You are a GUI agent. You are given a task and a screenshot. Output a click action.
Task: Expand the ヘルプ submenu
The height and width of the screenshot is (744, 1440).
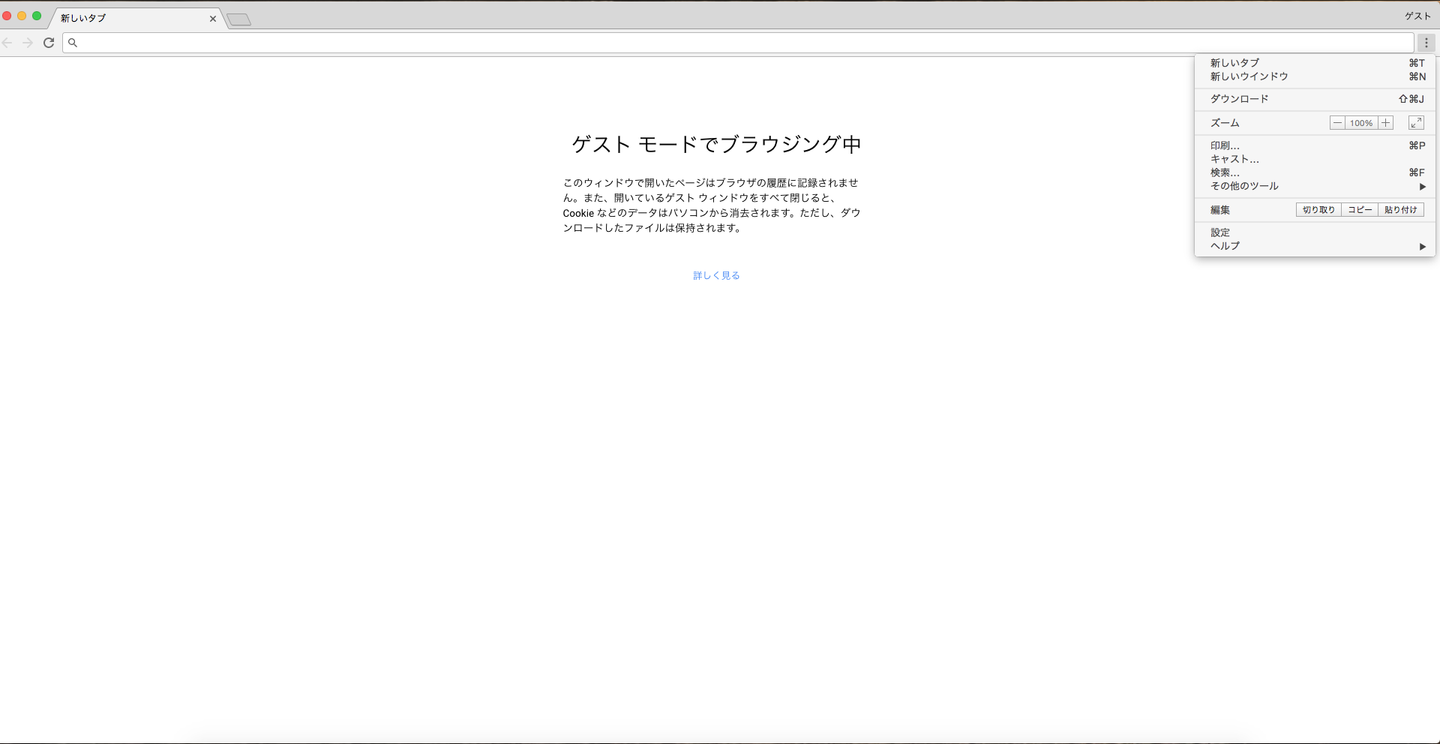tap(1315, 246)
